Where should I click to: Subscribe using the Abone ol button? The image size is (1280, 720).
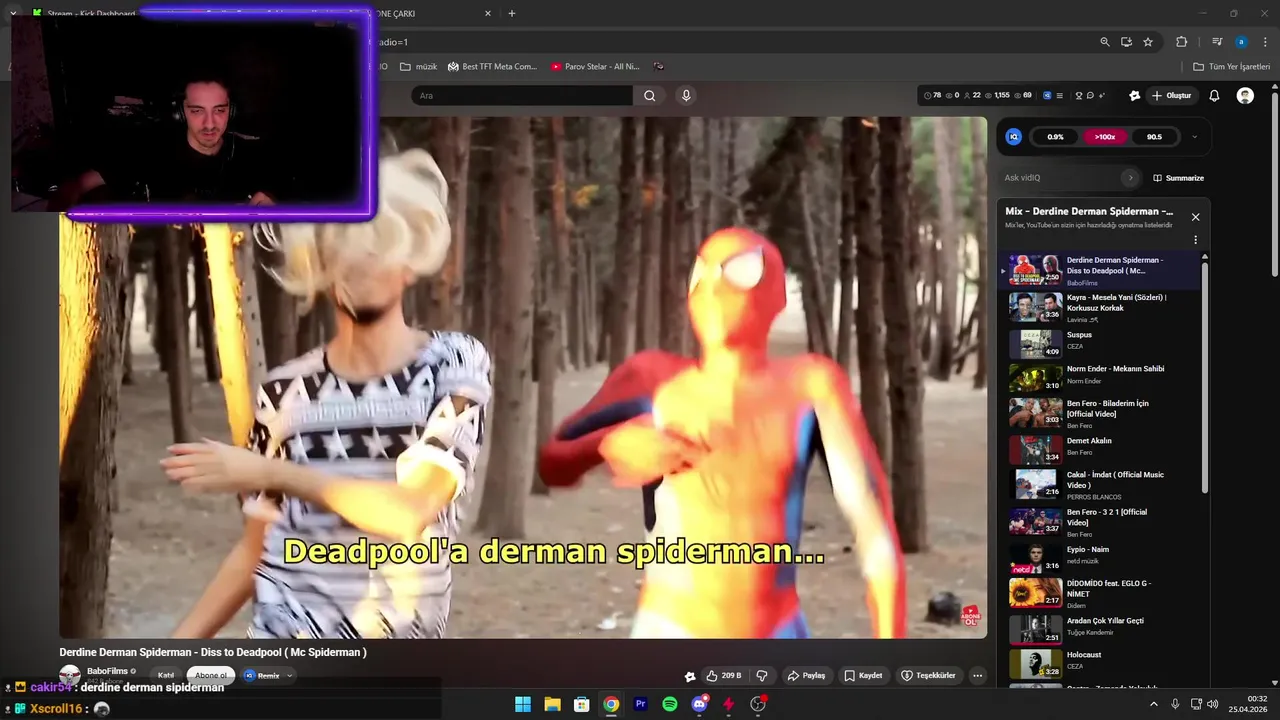pyautogui.click(x=210, y=676)
